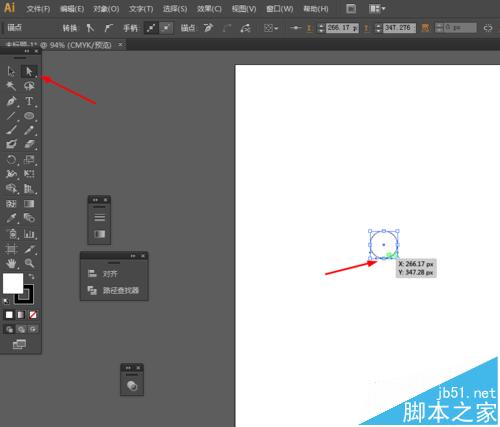Select the Scale tool
The width and height of the screenshot is (500, 427).
(x=29, y=159)
